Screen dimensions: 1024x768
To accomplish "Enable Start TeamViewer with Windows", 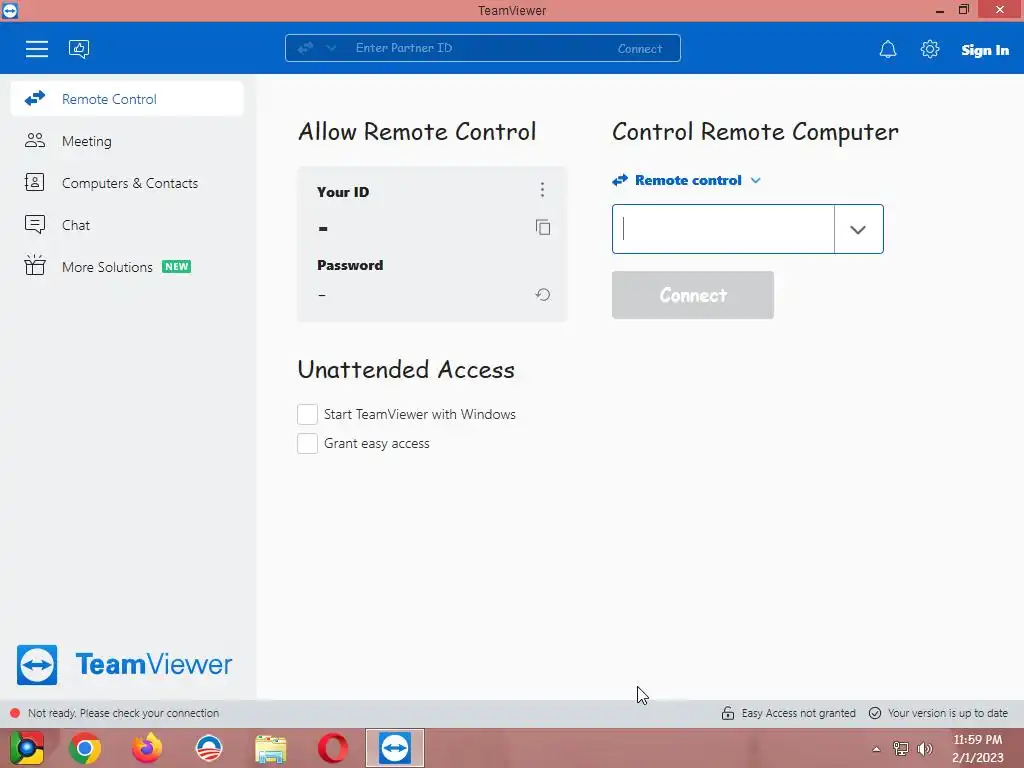I will click(x=308, y=414).
